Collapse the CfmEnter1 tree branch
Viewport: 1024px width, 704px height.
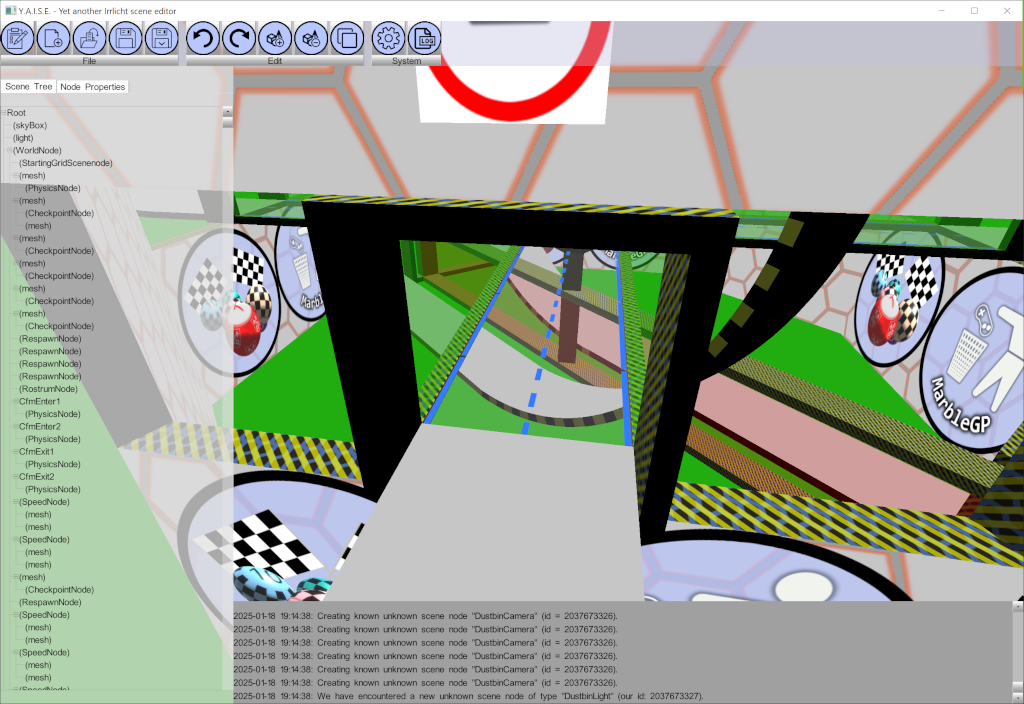[x=16, y=401]
